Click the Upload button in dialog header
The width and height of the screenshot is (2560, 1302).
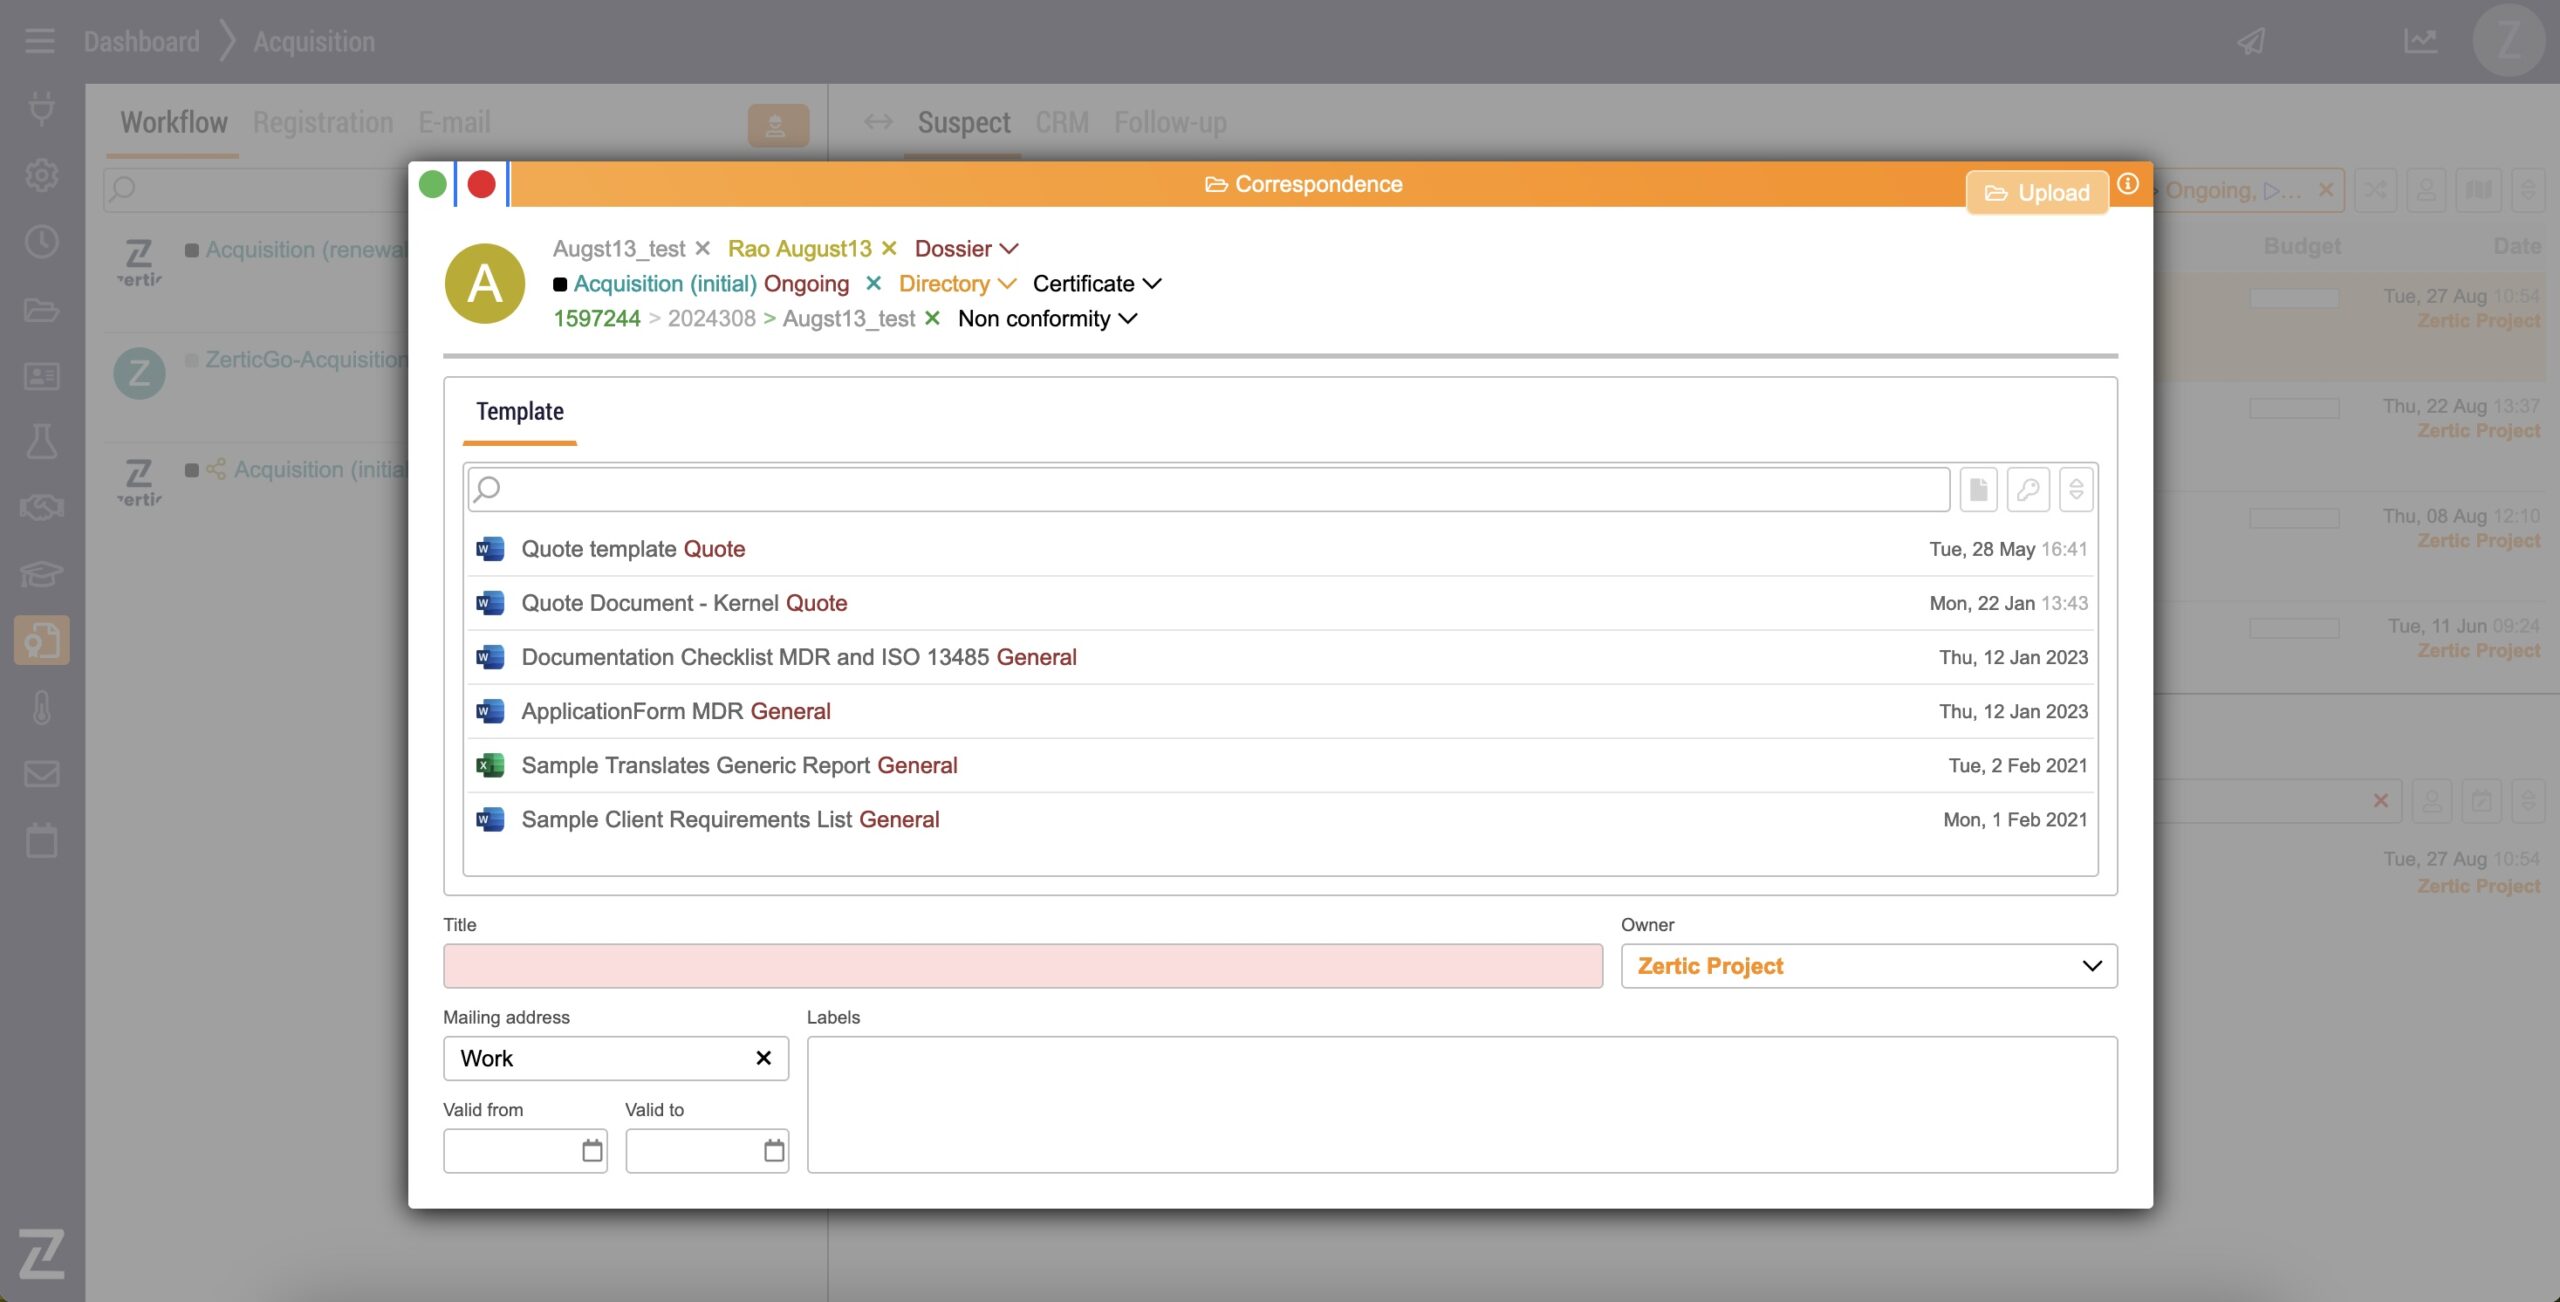tap(2036, 192)
